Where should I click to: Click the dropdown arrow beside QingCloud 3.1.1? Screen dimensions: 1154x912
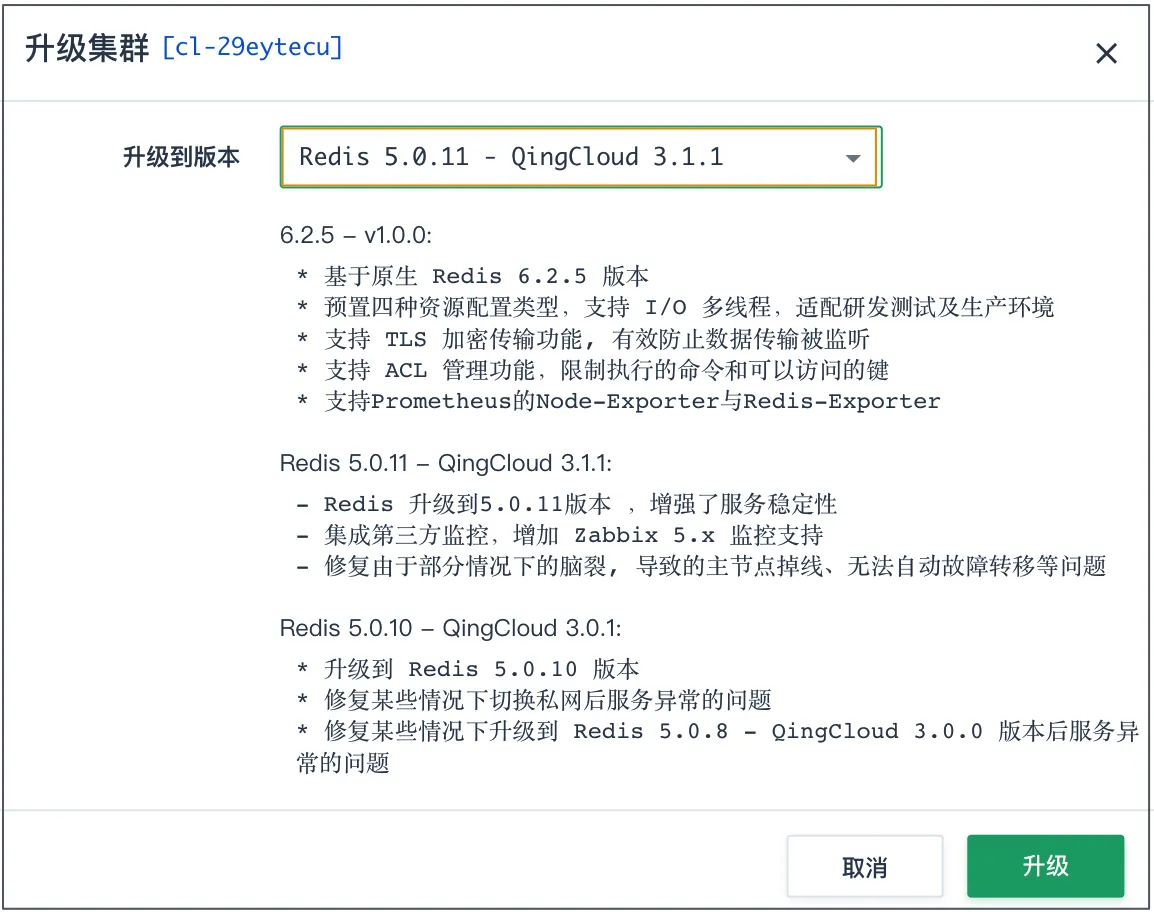853,158
